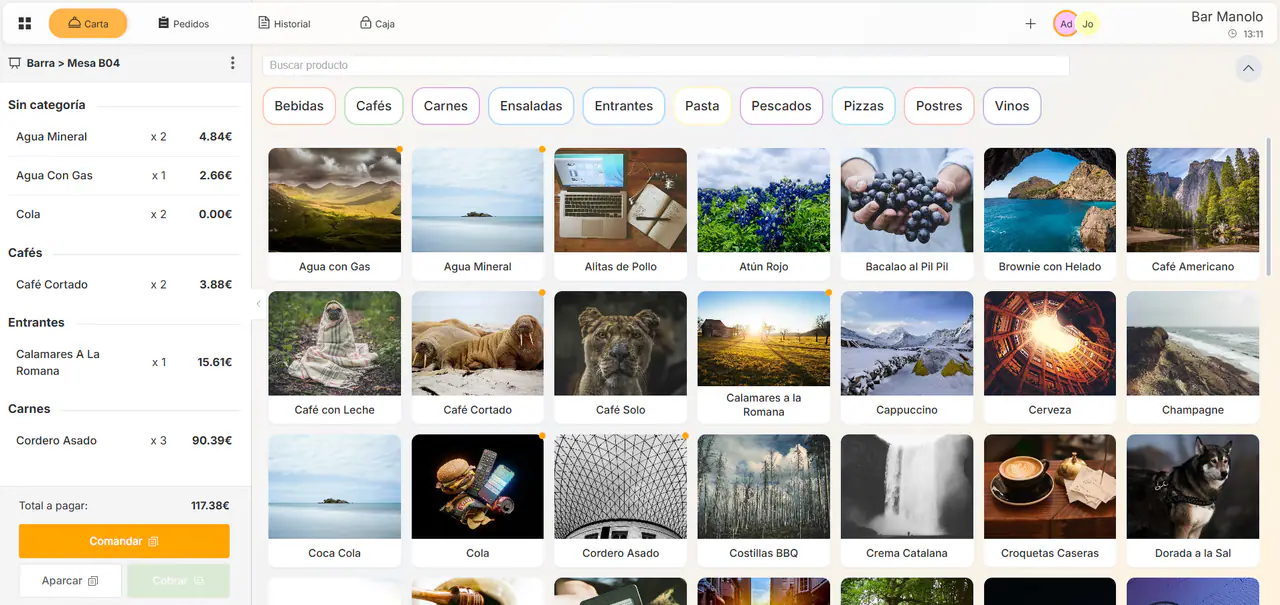Select Cola order line in ticket
The width and height of the screenshot is (1280, 605).
(x=124, y=214)
